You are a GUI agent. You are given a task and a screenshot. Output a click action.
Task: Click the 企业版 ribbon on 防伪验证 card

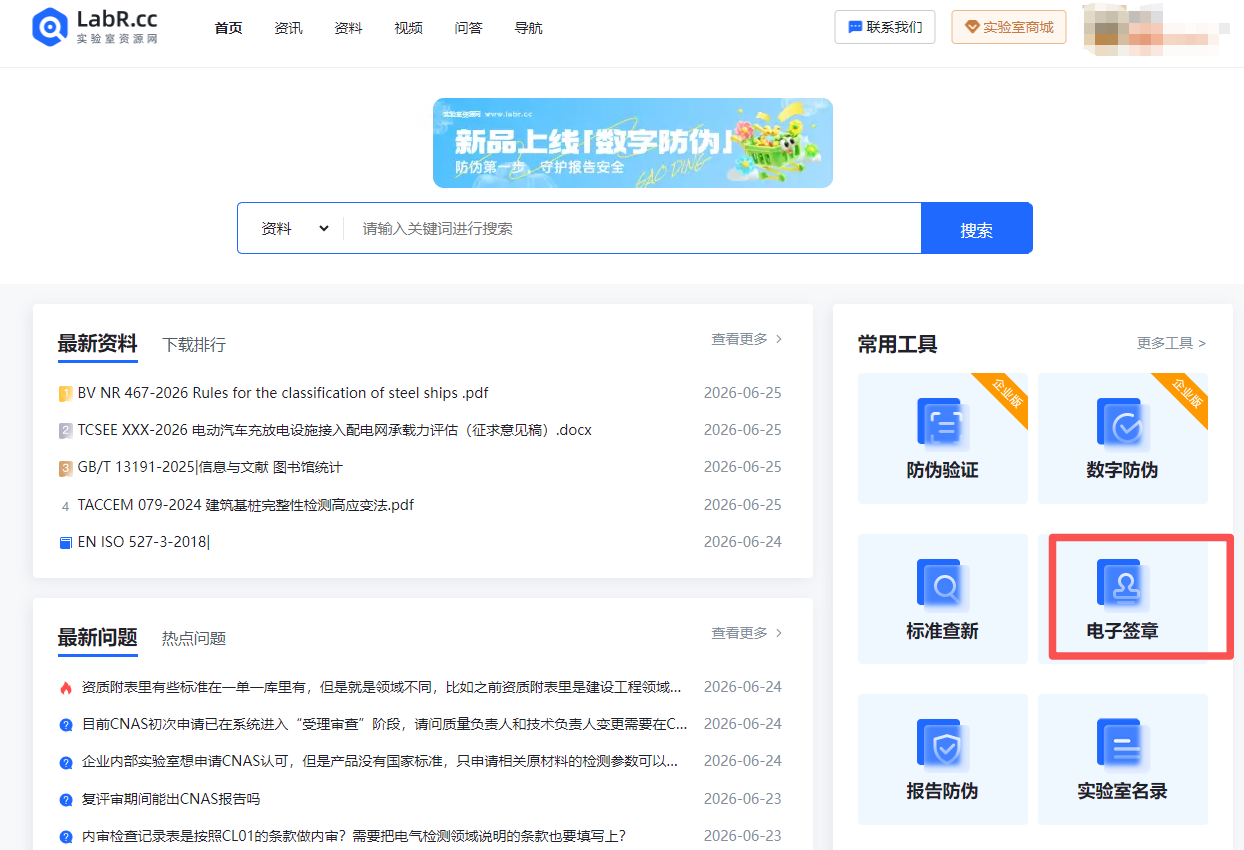point(1004,397)
